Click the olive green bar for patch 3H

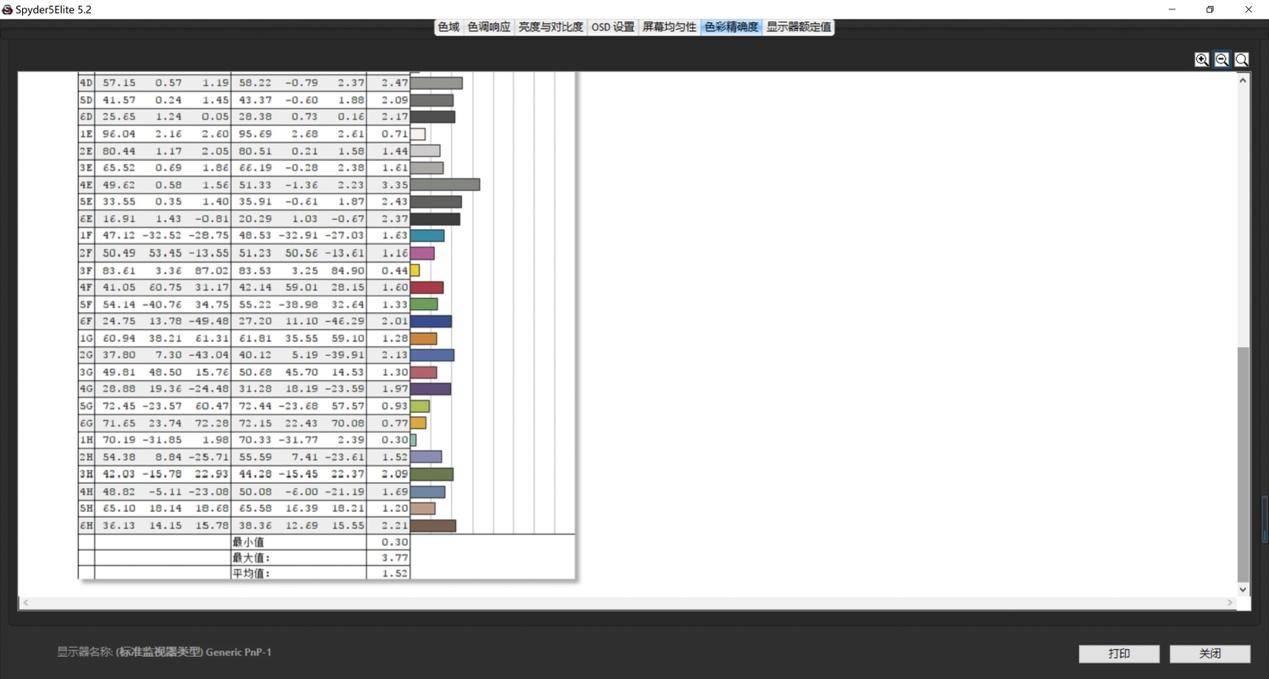pyautogui.click(x=432, y=474)
